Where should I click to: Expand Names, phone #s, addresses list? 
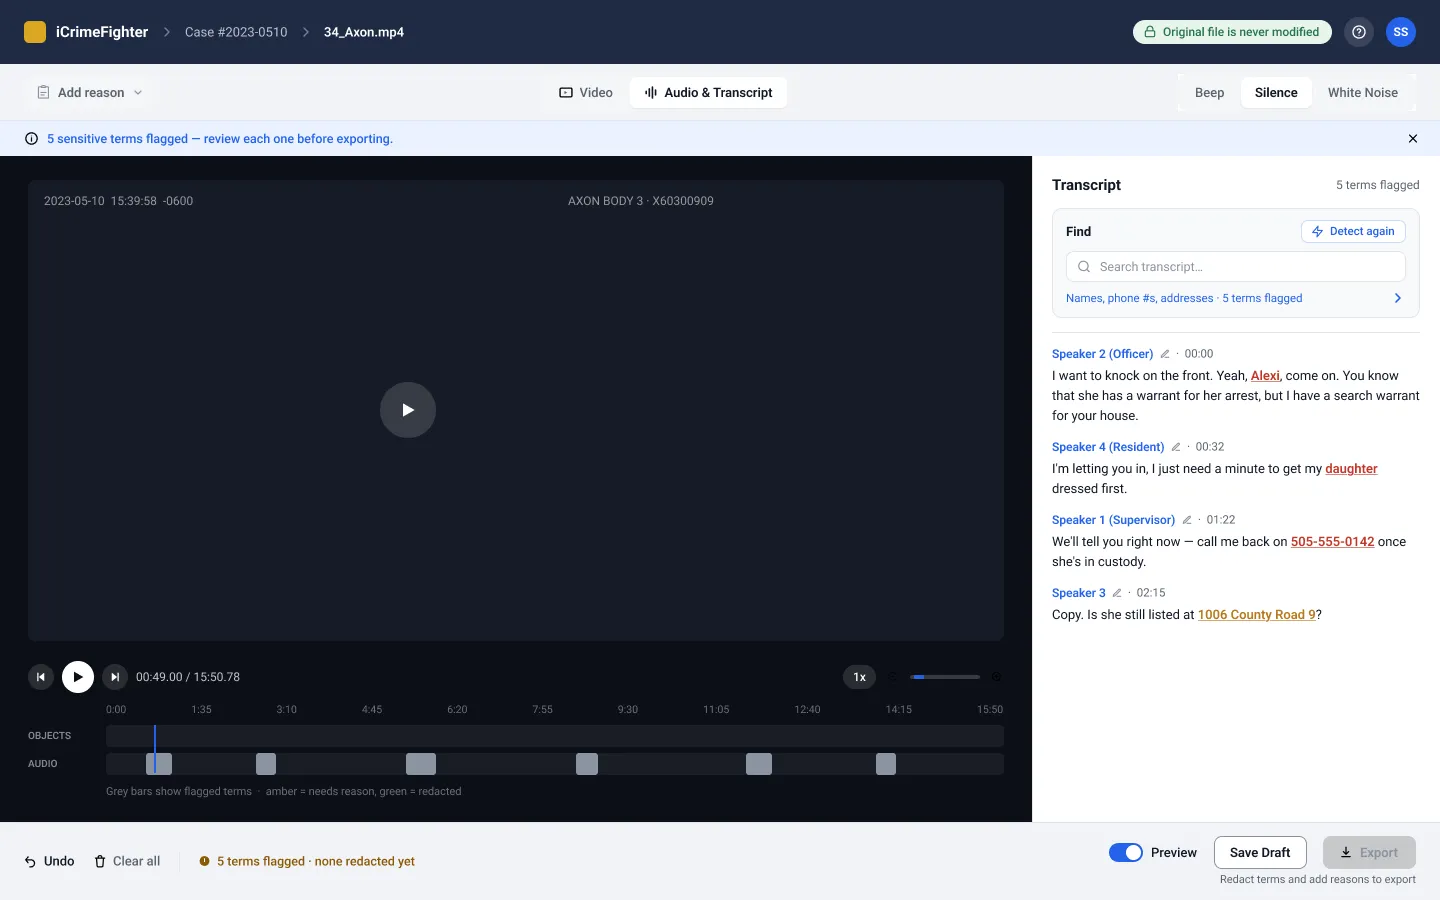coord(1235,298)
